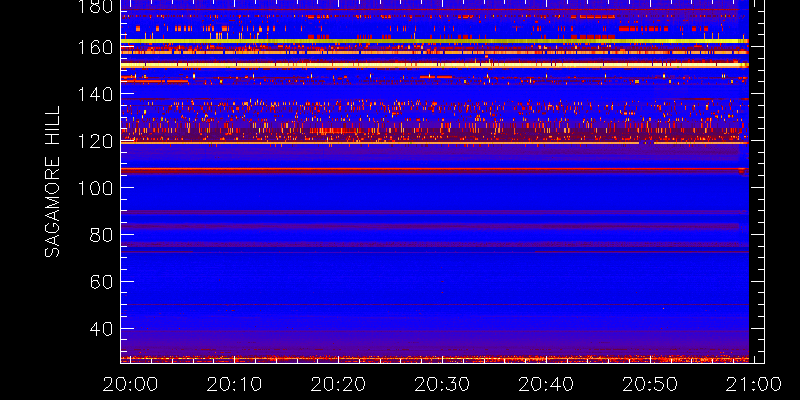Click the 21:00 time axis label
The image size is (800, 400).
click(x=754, y=384)
